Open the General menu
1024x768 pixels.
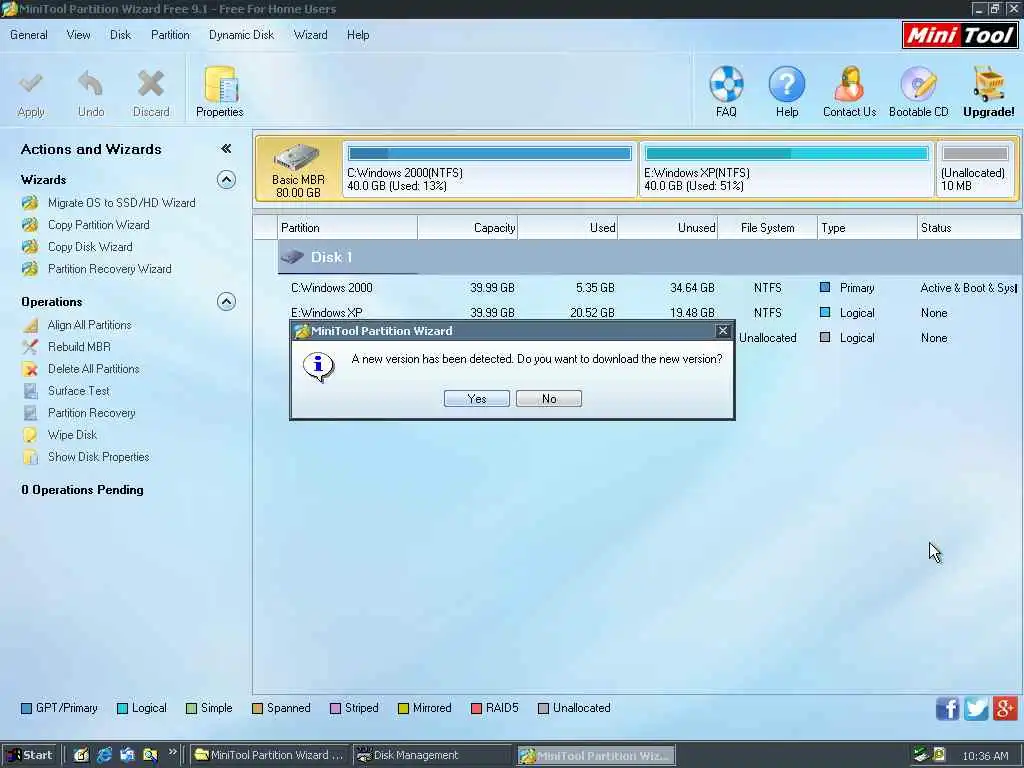29,35
